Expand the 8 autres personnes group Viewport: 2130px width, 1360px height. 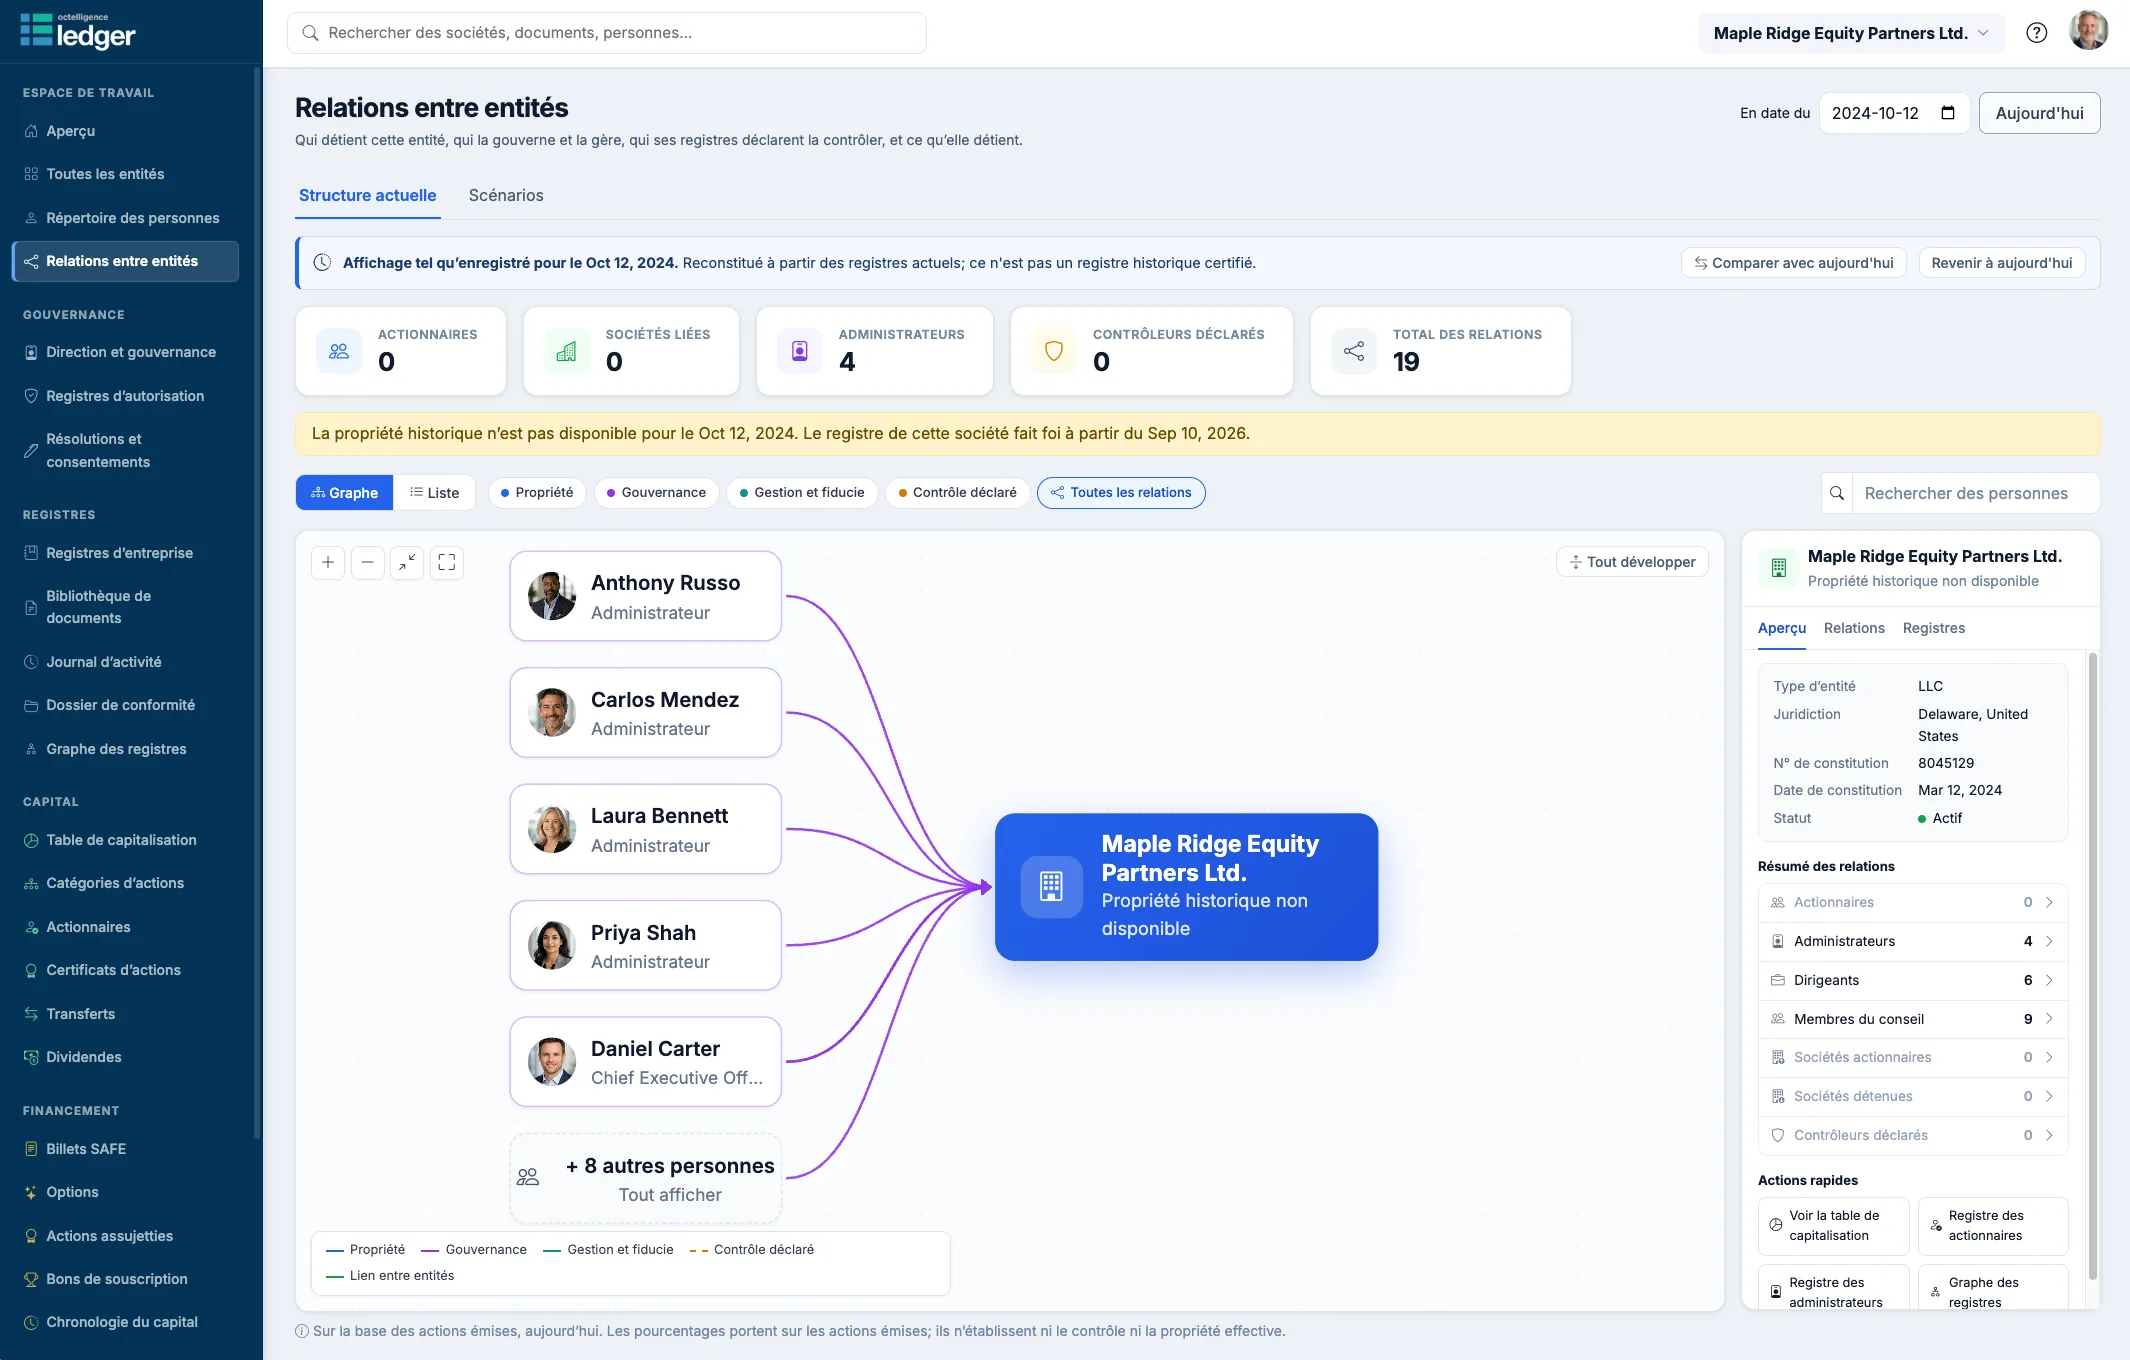coord(646,1179)
